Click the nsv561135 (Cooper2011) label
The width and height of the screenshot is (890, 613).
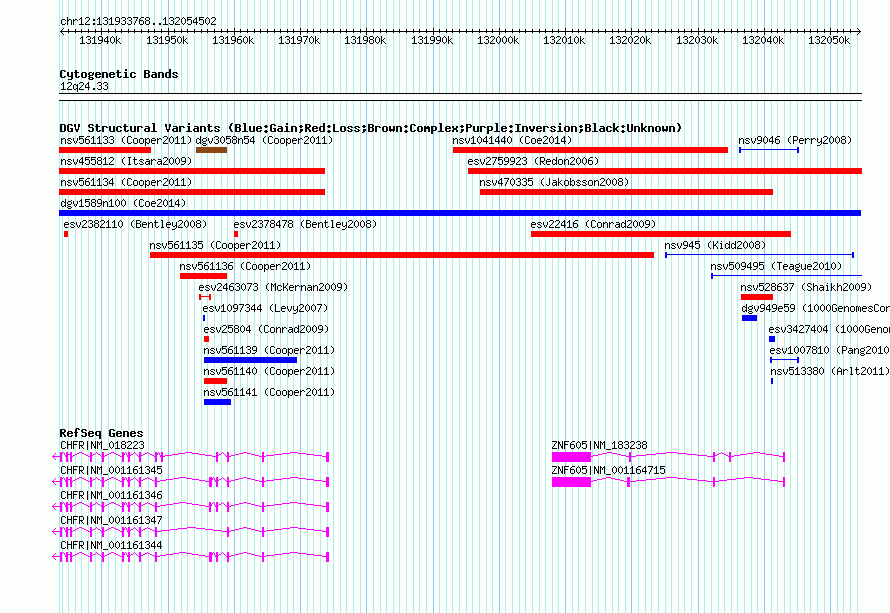[x=215, y=245]
